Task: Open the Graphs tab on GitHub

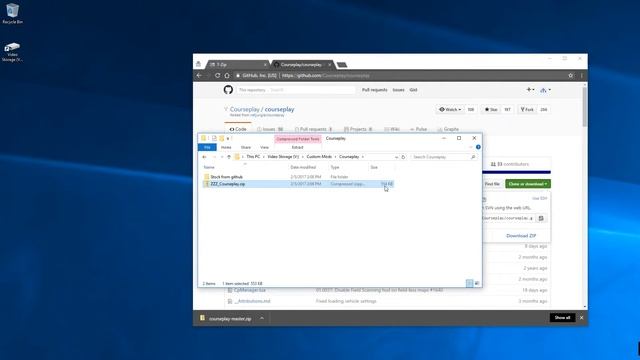Action: (448, 129)
